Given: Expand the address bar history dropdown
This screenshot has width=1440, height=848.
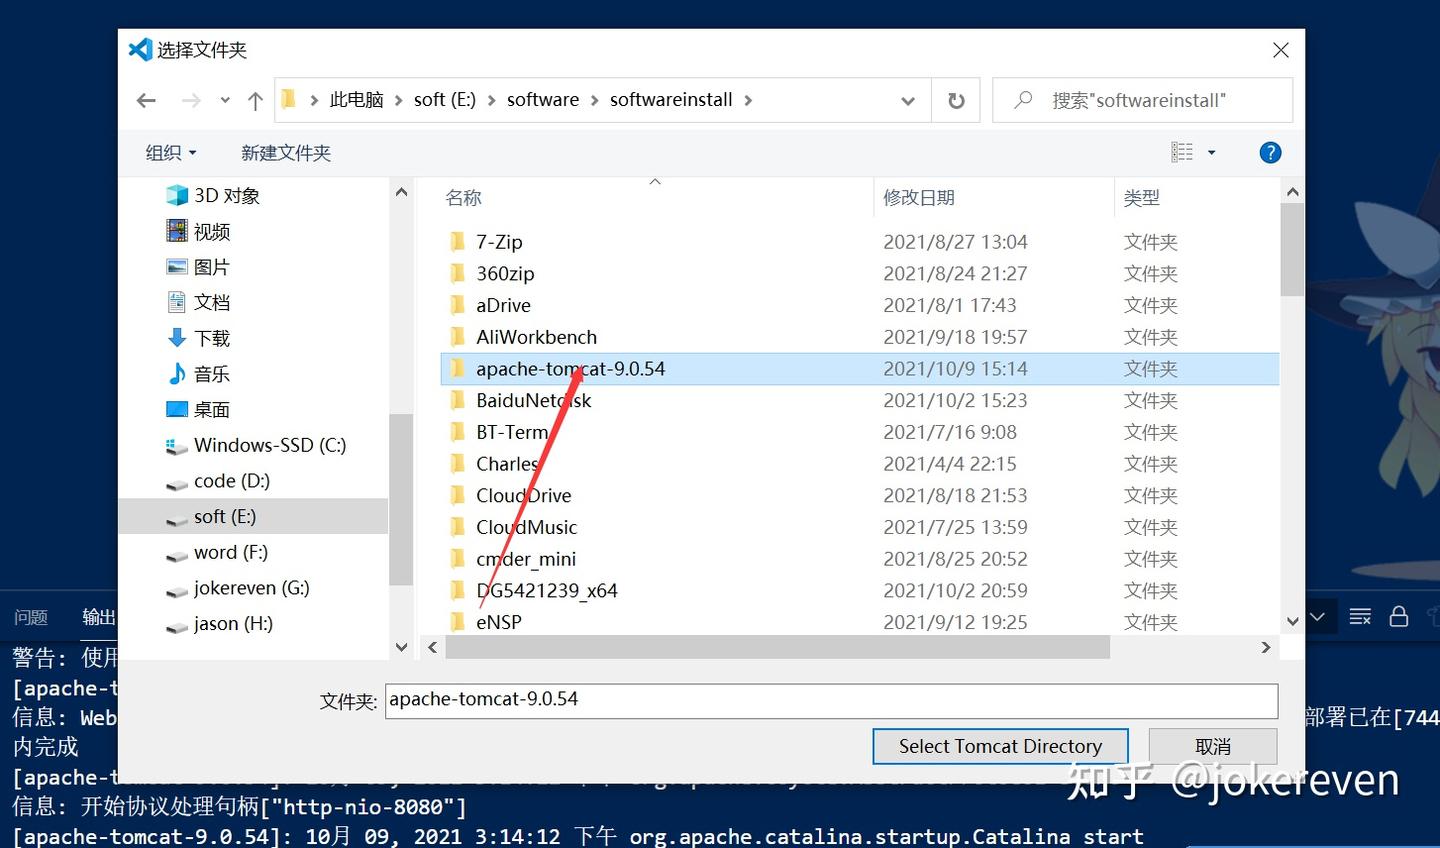Looking at the screenshot, I should [907, 100].
